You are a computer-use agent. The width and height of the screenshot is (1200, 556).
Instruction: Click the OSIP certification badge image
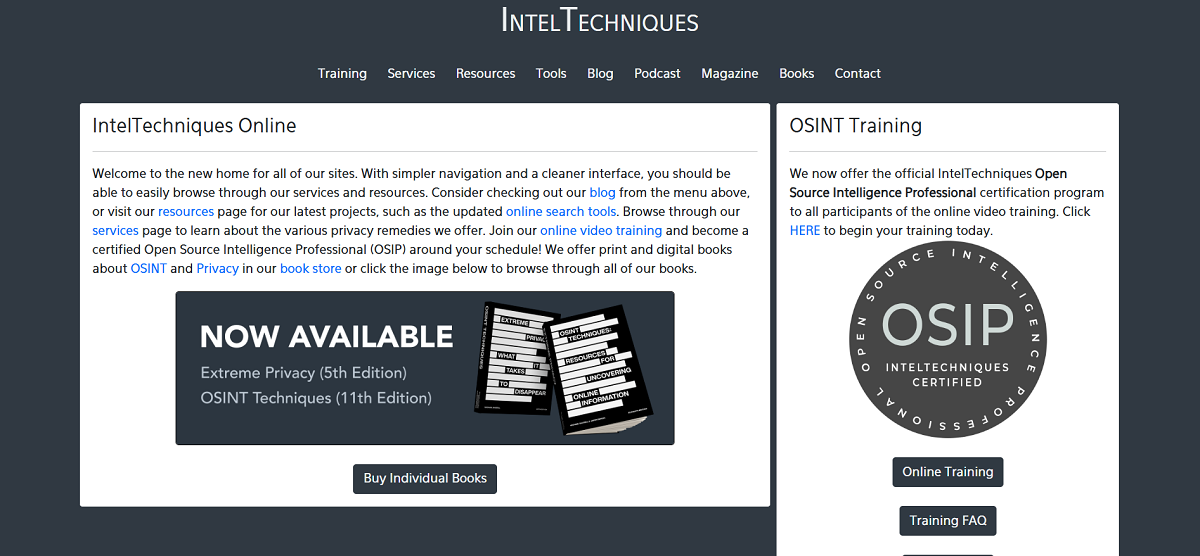[947, 340]
